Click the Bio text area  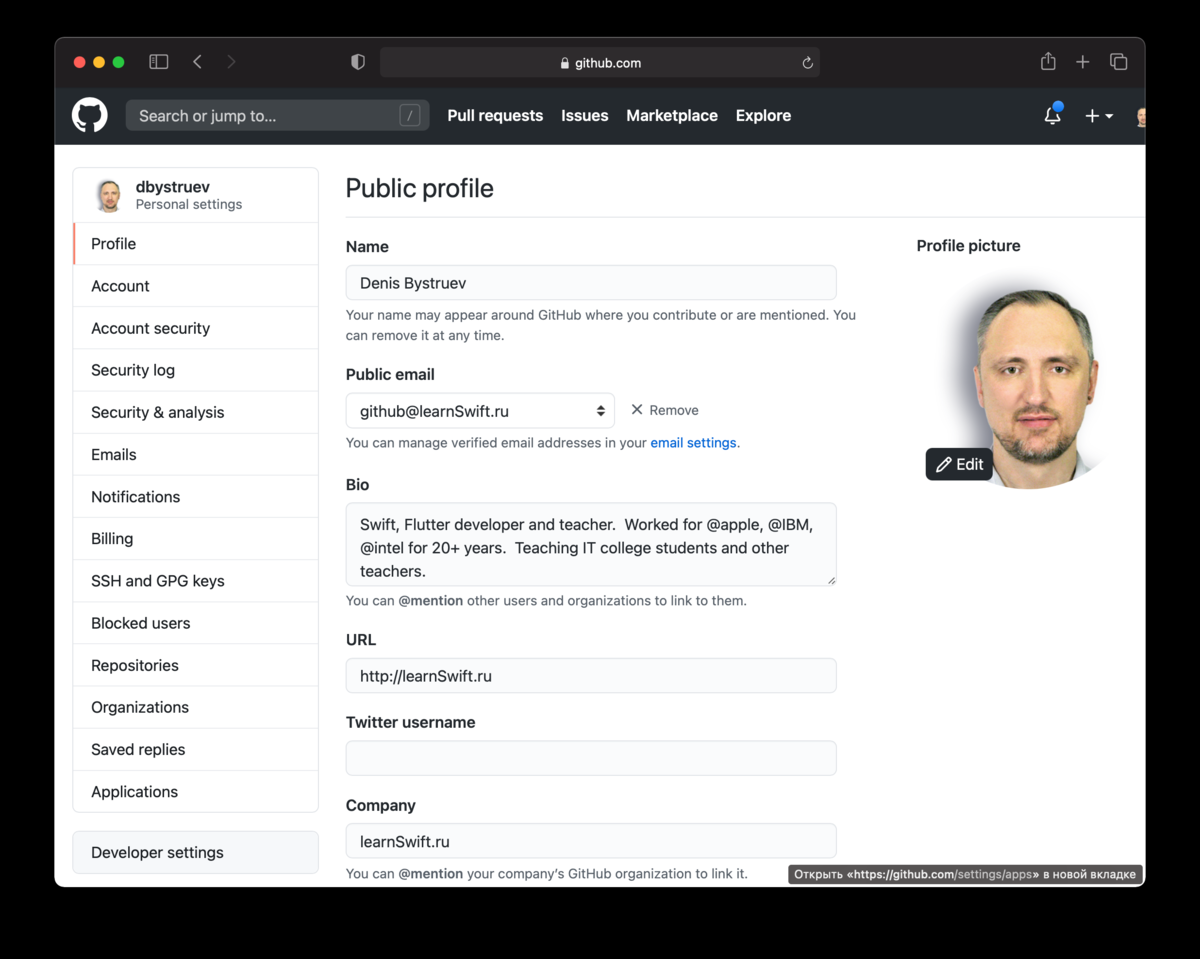[591, 544]
